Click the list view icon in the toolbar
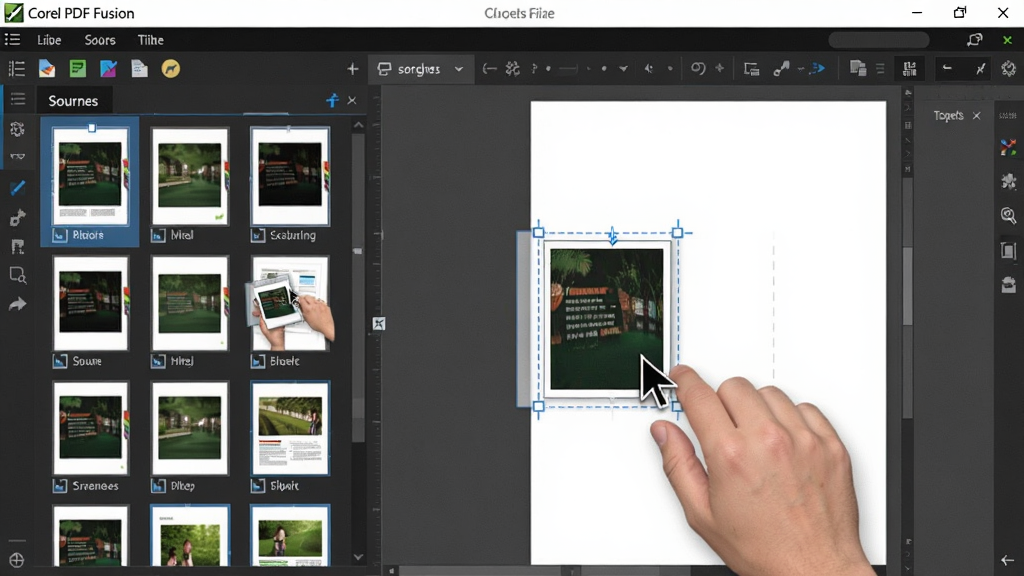The image size is (1024, 576). (16, 69)
